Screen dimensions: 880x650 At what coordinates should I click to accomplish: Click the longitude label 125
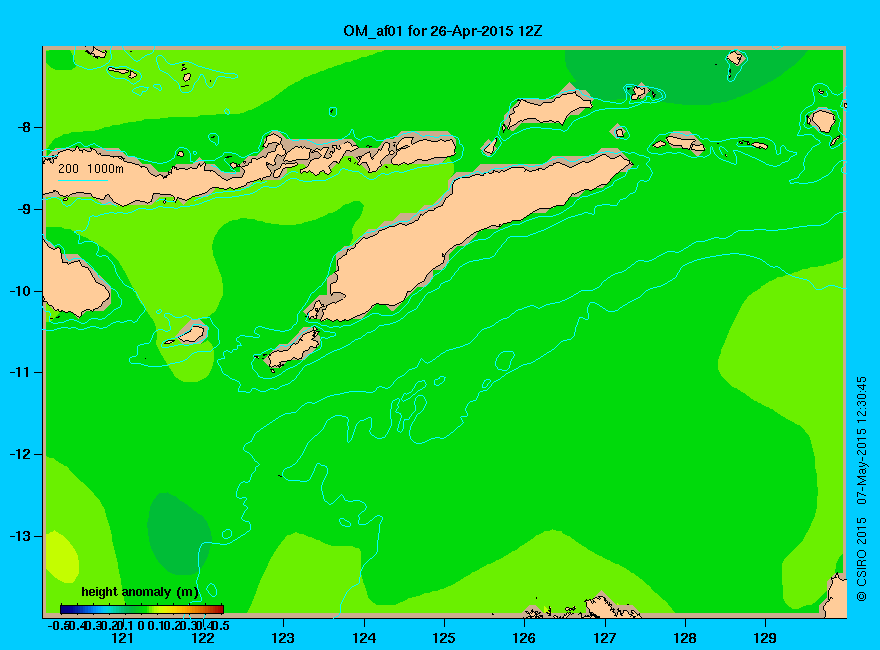click(444, 638)
